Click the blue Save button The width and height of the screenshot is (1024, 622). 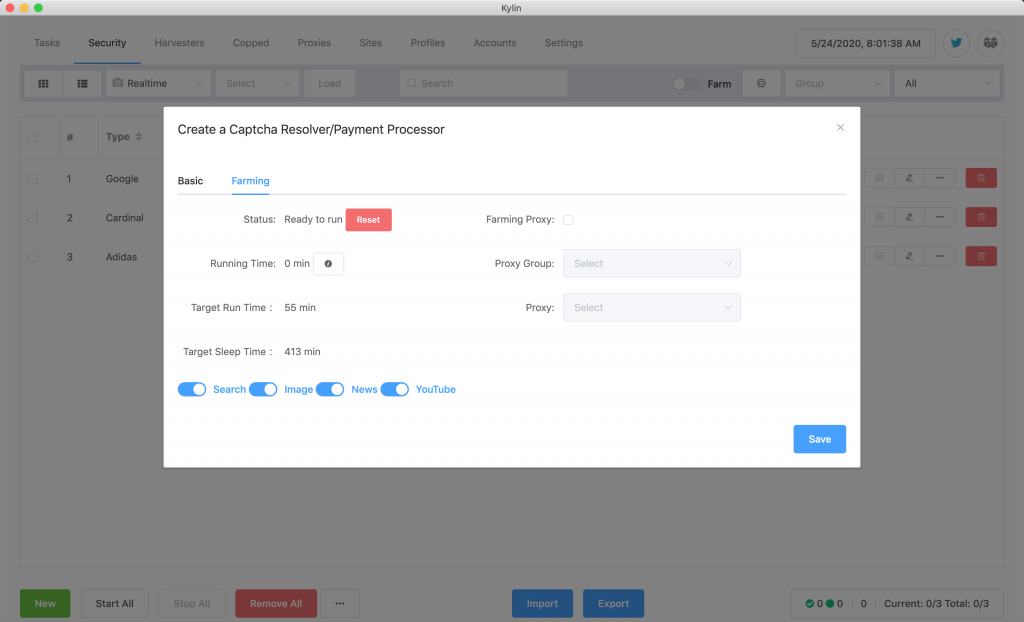pyautogui.click(x=819, y=439)
